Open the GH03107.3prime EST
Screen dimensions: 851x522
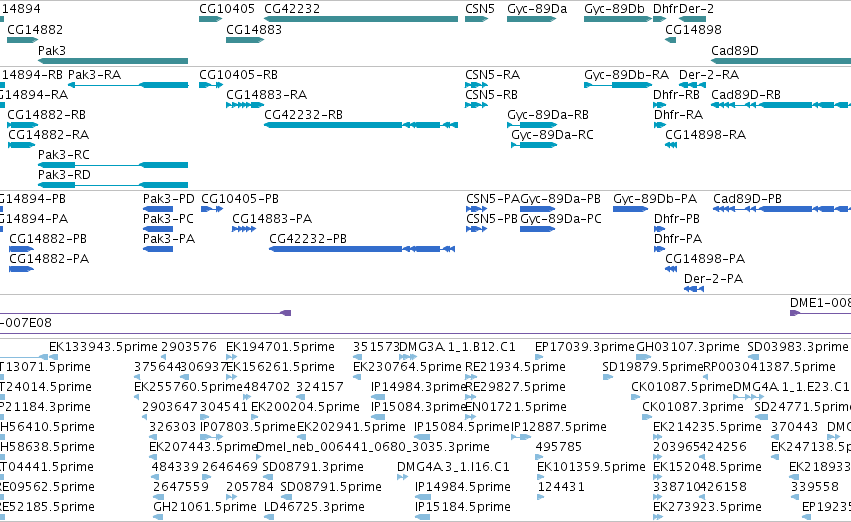click(x=643, y=357)
